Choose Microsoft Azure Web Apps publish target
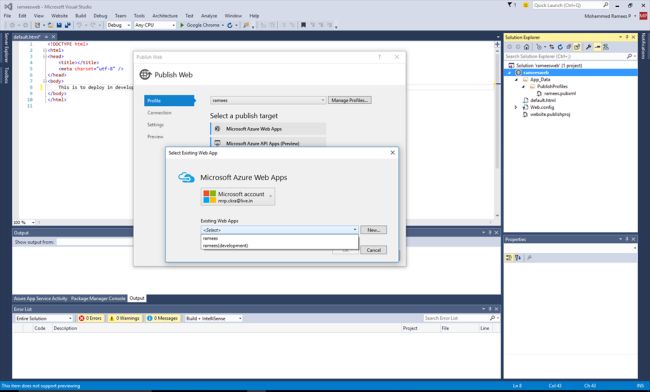 click(x=268, y=129)
